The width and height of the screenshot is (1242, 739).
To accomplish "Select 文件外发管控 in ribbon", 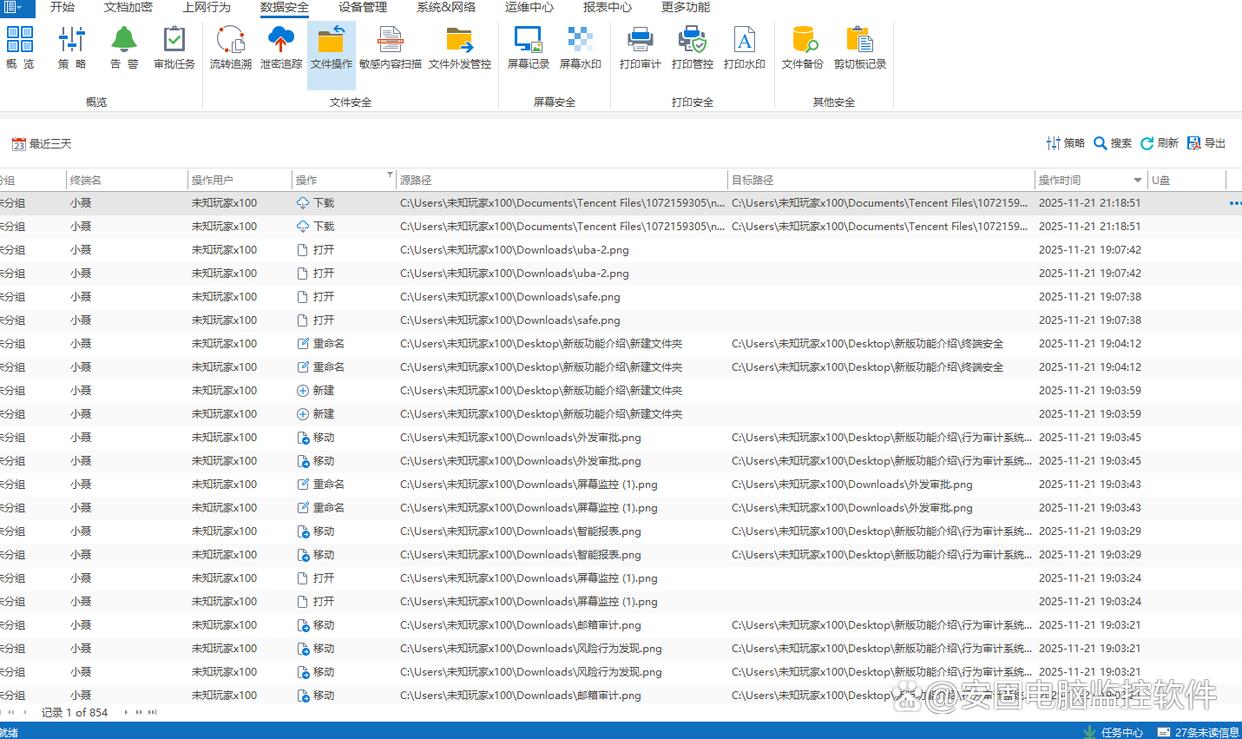I will point(459,47).
